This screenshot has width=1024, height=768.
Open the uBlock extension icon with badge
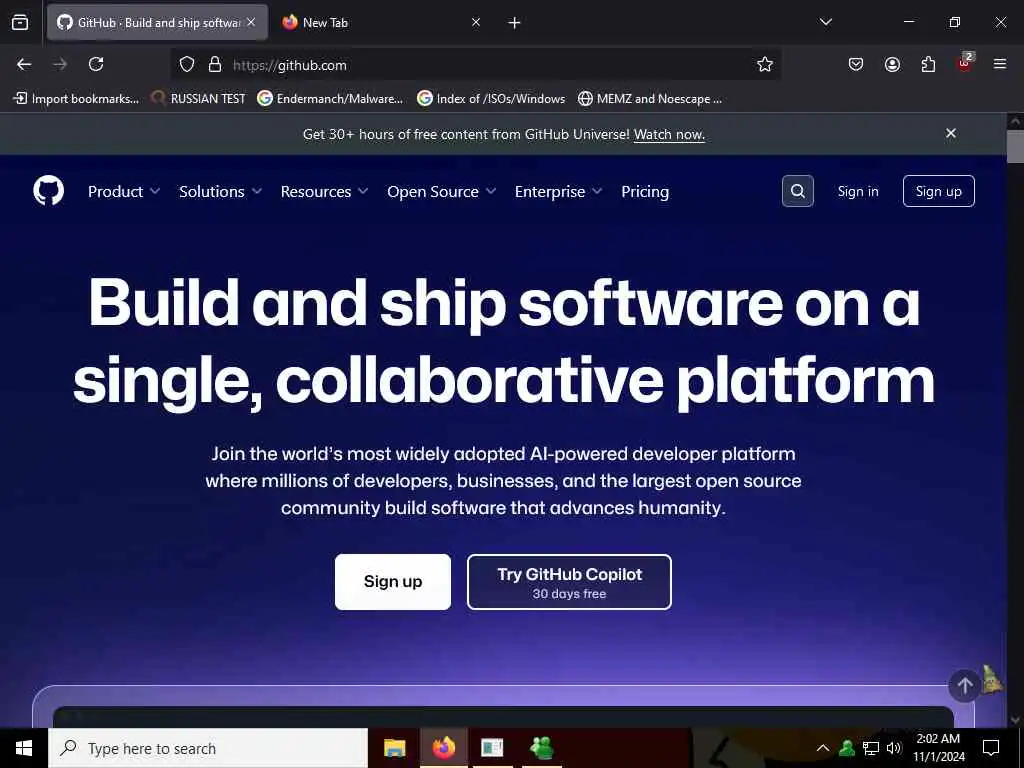click(x=965, y=63)
